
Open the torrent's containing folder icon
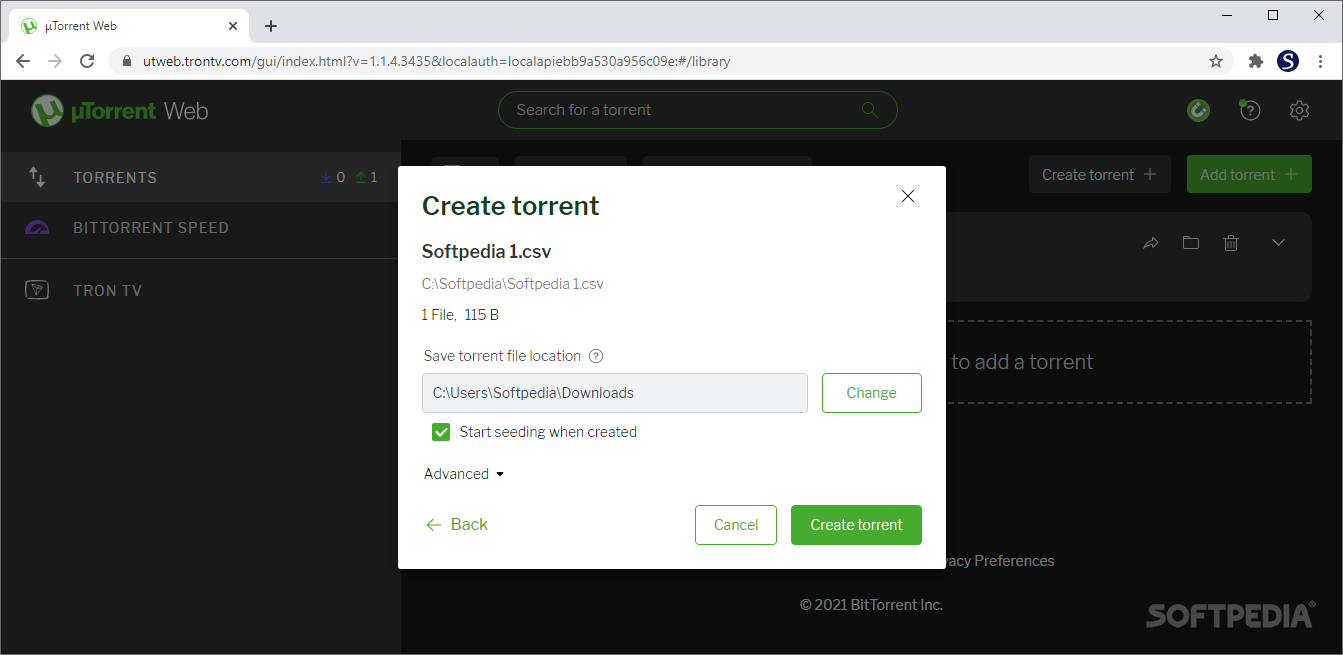(1190, 243)
